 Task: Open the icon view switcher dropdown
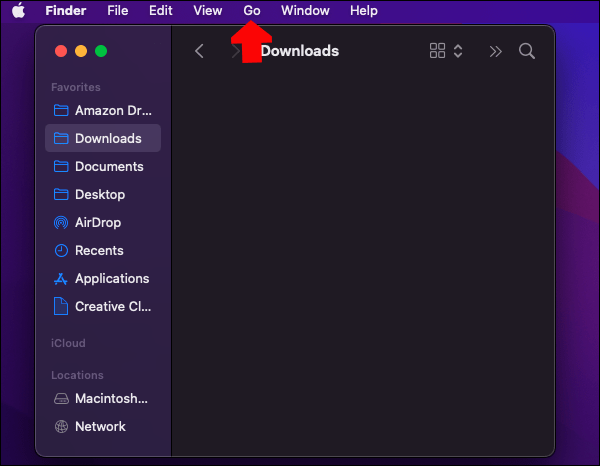point(446,51)
